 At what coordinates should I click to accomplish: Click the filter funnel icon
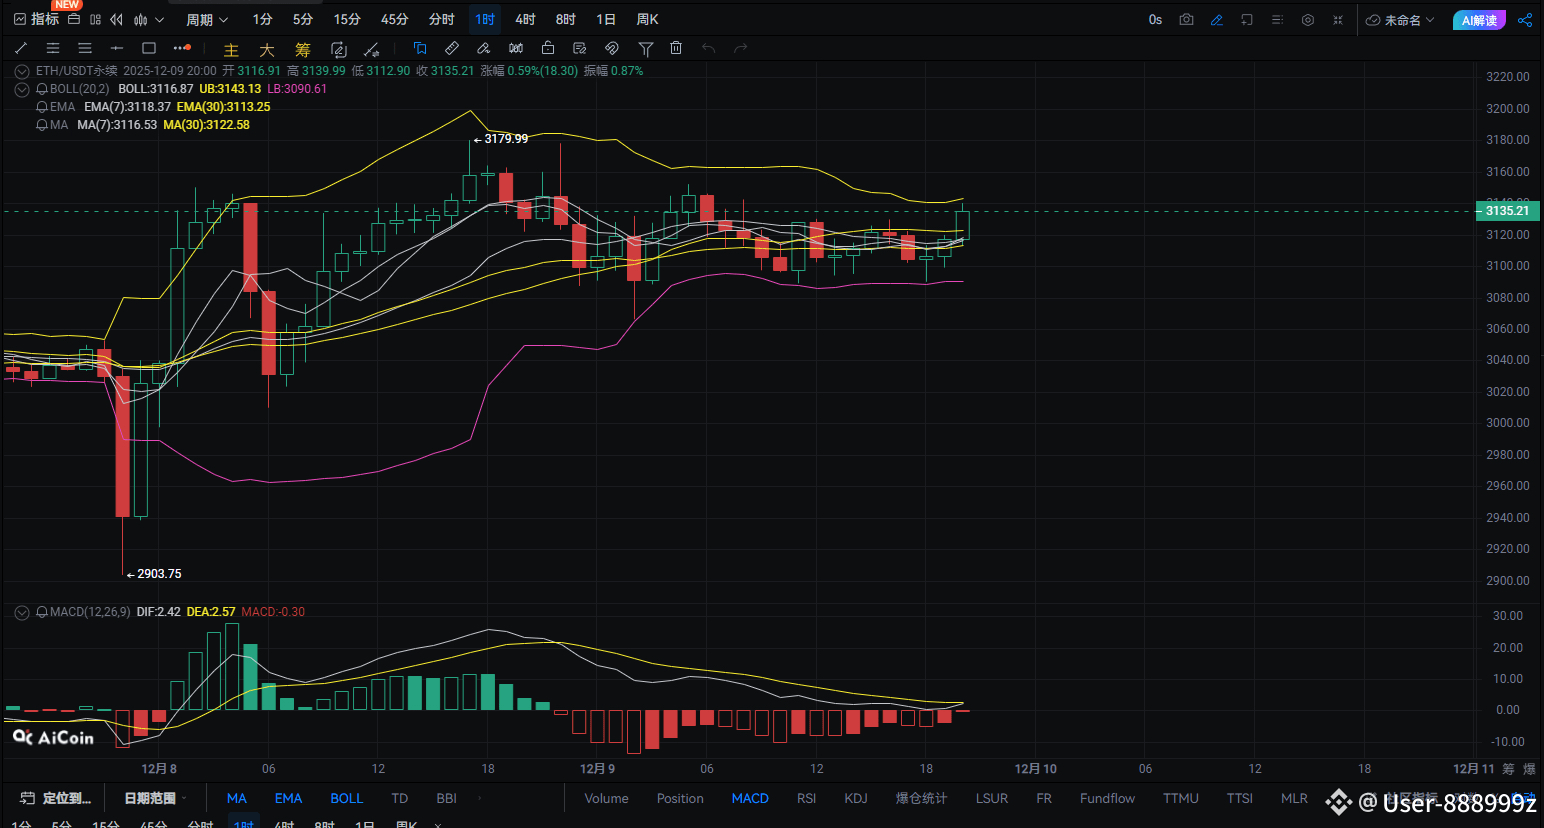click(646, 48)
